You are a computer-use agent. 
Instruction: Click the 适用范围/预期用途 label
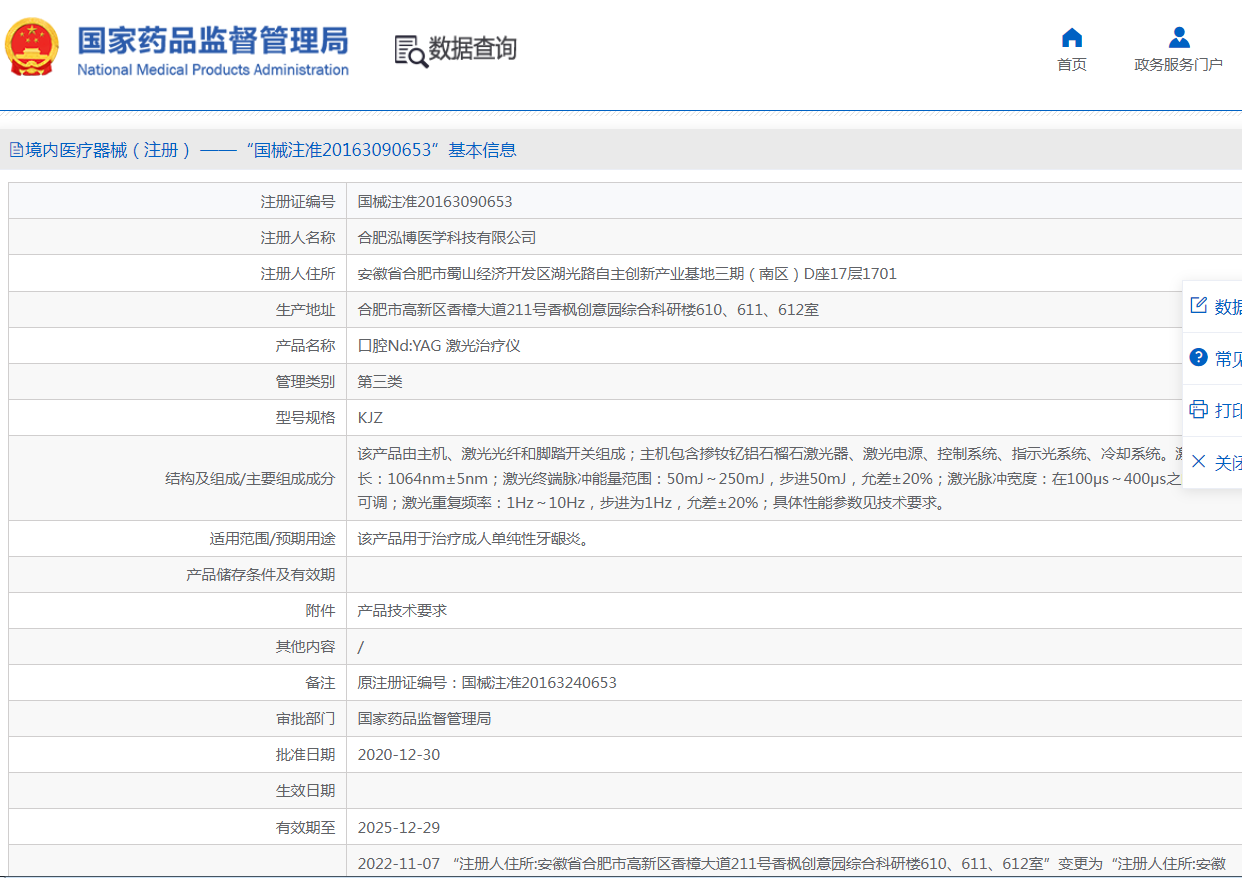[272, 538]
